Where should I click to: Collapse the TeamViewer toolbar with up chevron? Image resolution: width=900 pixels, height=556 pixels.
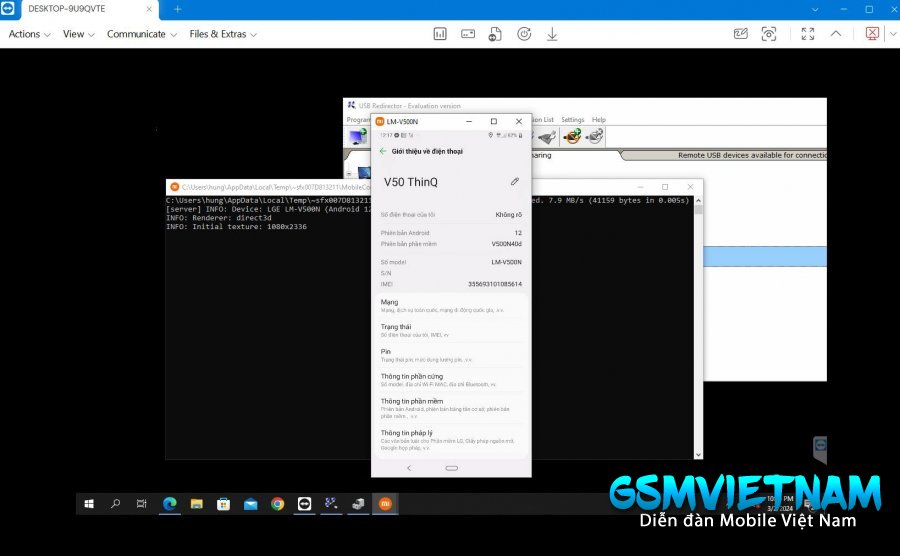[x=836, y=33]
